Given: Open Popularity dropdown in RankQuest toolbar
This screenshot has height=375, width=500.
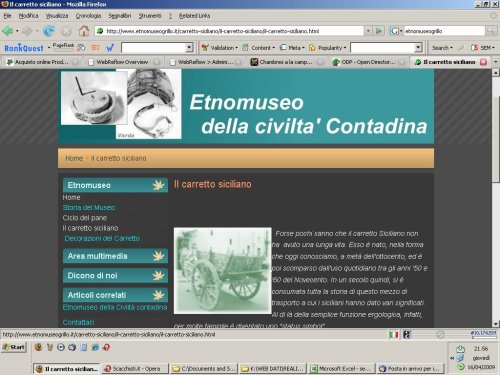Looking at the screenshot, I should pos(328,48).
